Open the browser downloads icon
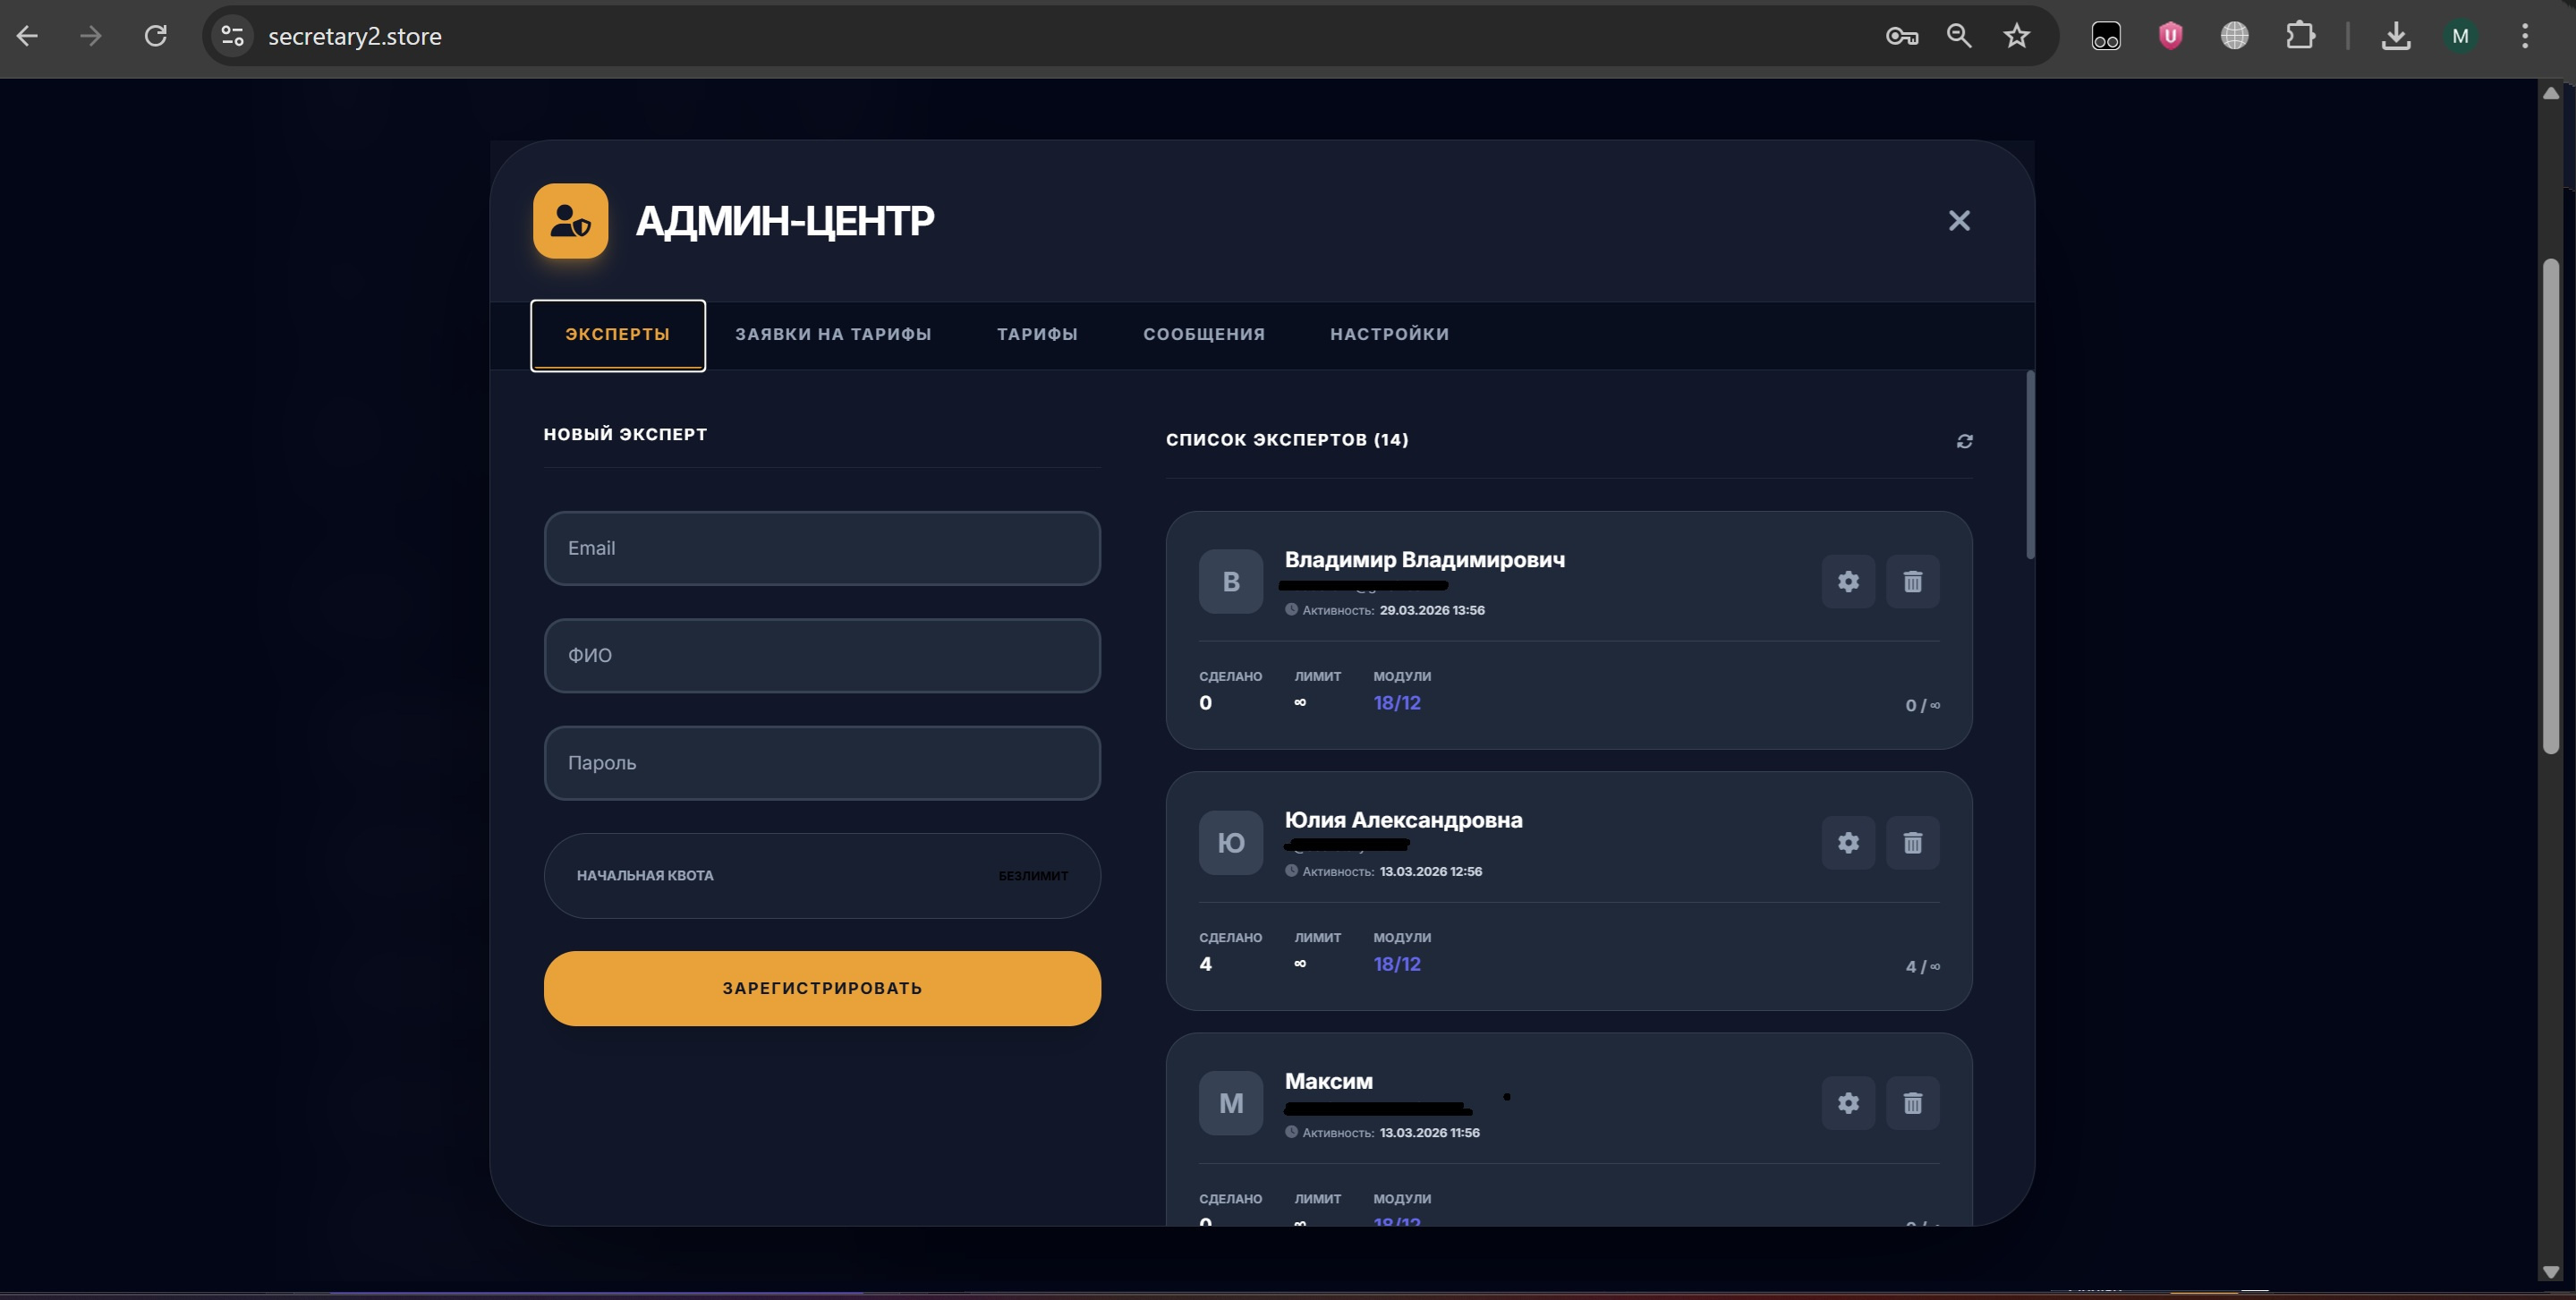This screenshot has width=2576, height=1300. click(x=2395, y=36)
